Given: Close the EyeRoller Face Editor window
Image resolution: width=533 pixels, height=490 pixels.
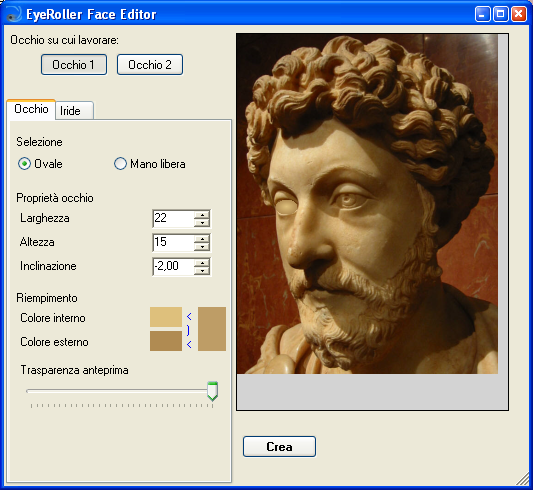Looking at the screenshot, I should (x=519, y=14).
